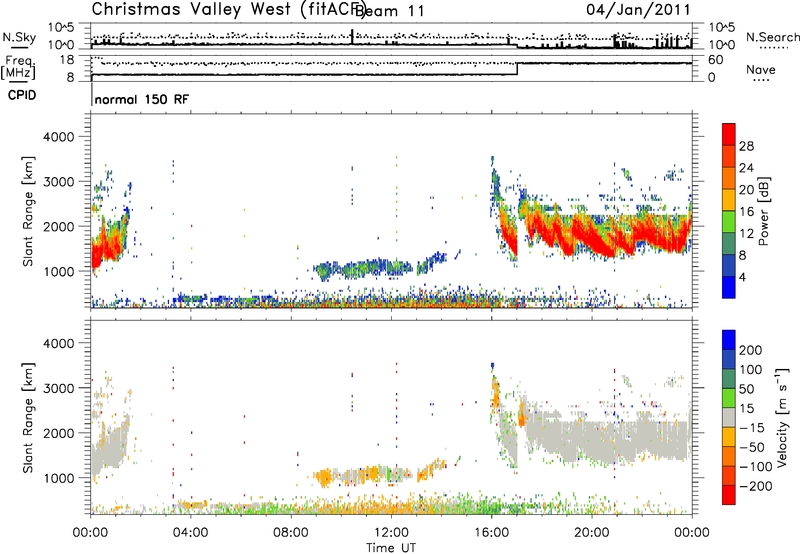800x554 pixels.
Task: Click the '12:00' time tick label
Action: 391,533
